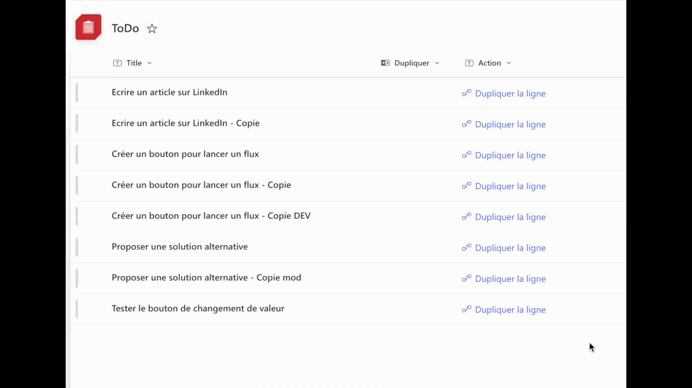The width and height of the screenshot is (692, 388).
Task: Duplicate the 'lancer un flux - Copie DEV' row
Action: (x=504, y=217)
